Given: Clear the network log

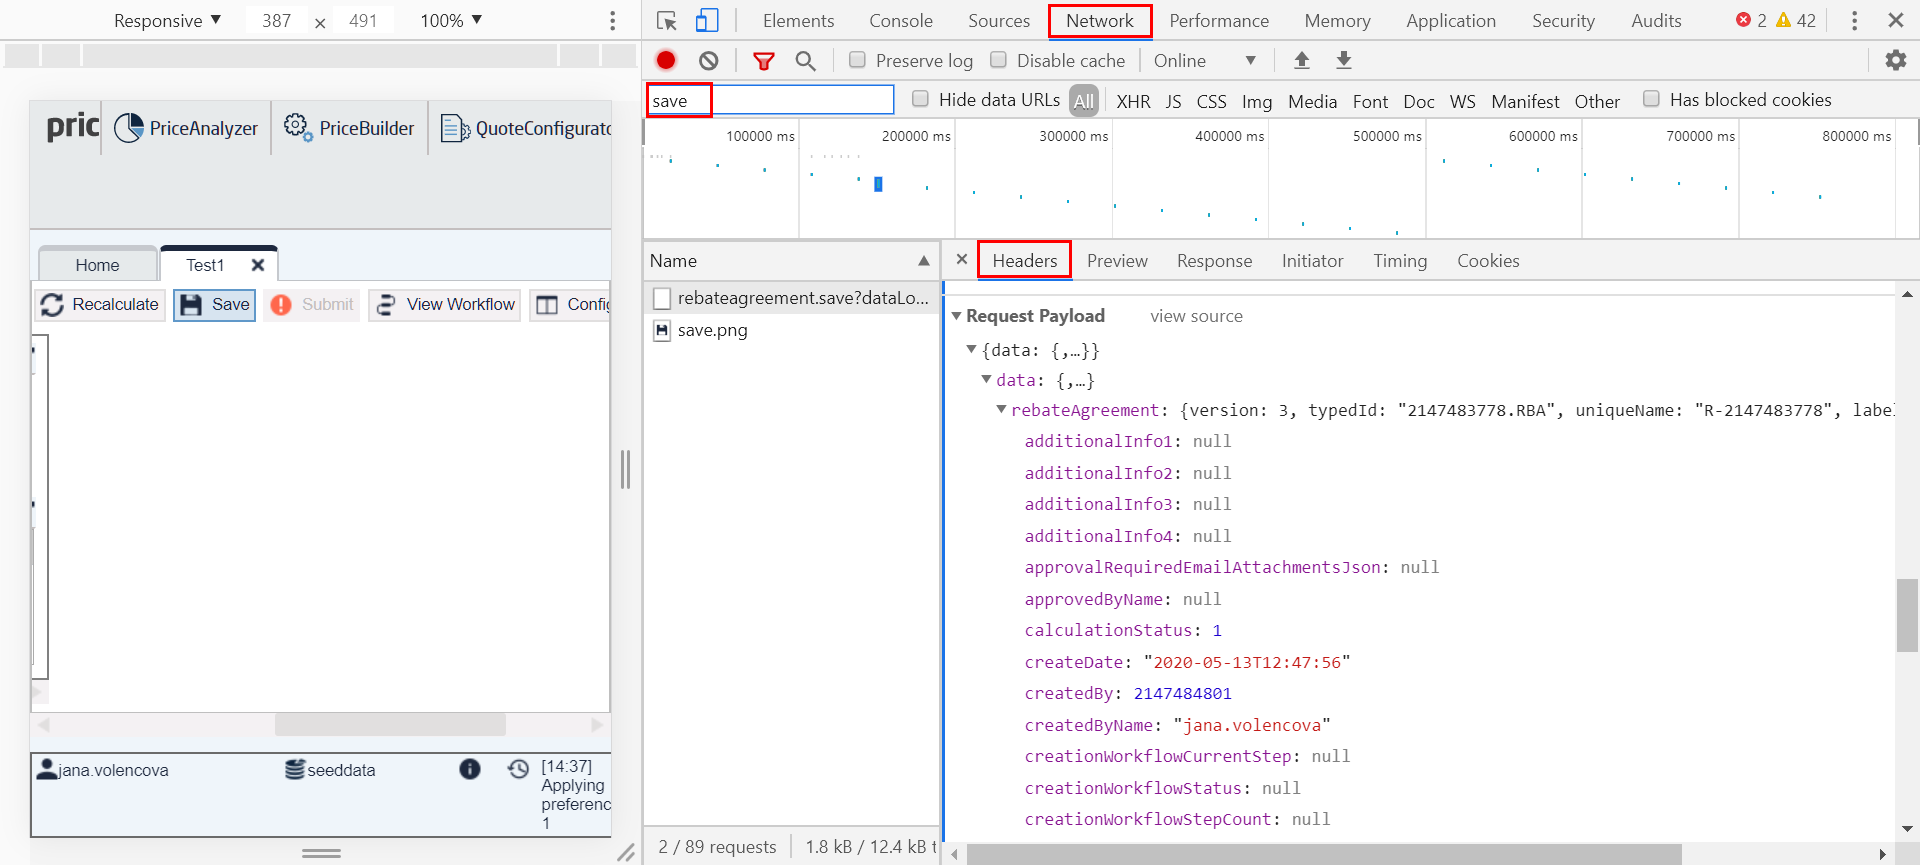Looking at the screenshot, I should pyautogui.click(x=709, y=61).
